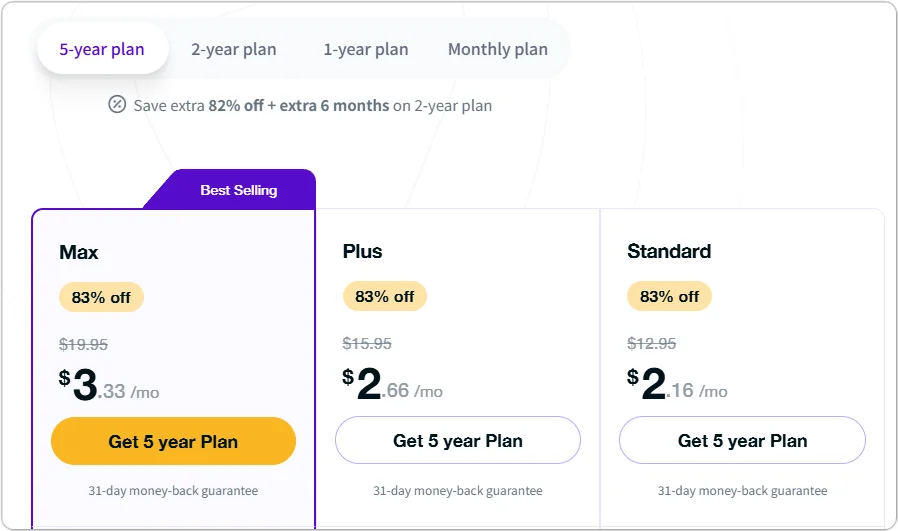898x531 pixels.
Task: Select Get 5 year Plan for Standard
Action: 742,440
